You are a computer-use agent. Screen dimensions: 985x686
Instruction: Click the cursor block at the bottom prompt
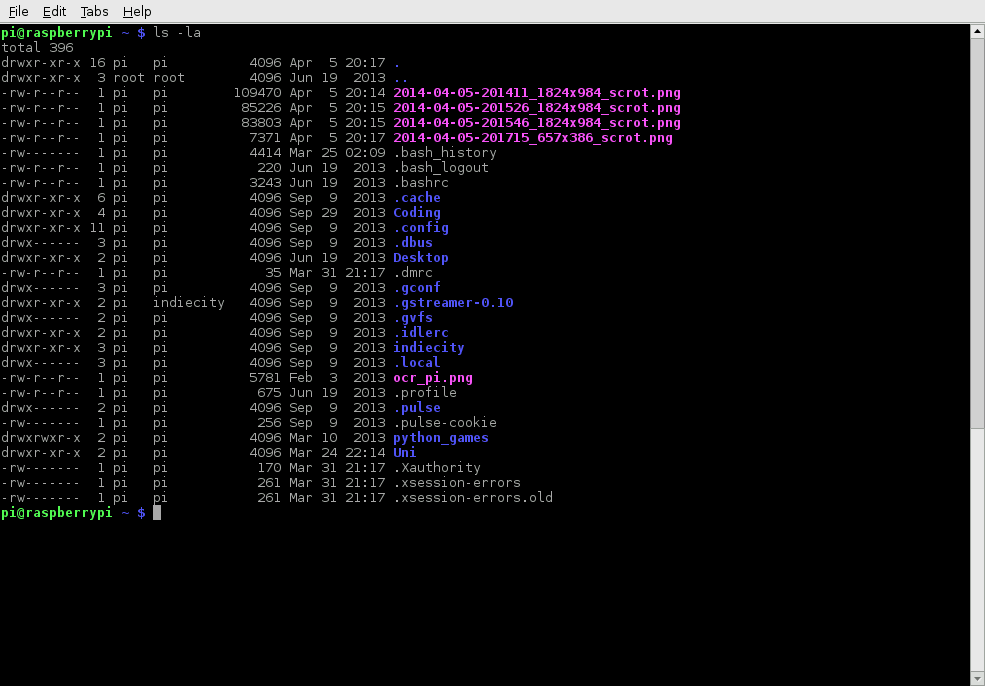pos(157,513)
